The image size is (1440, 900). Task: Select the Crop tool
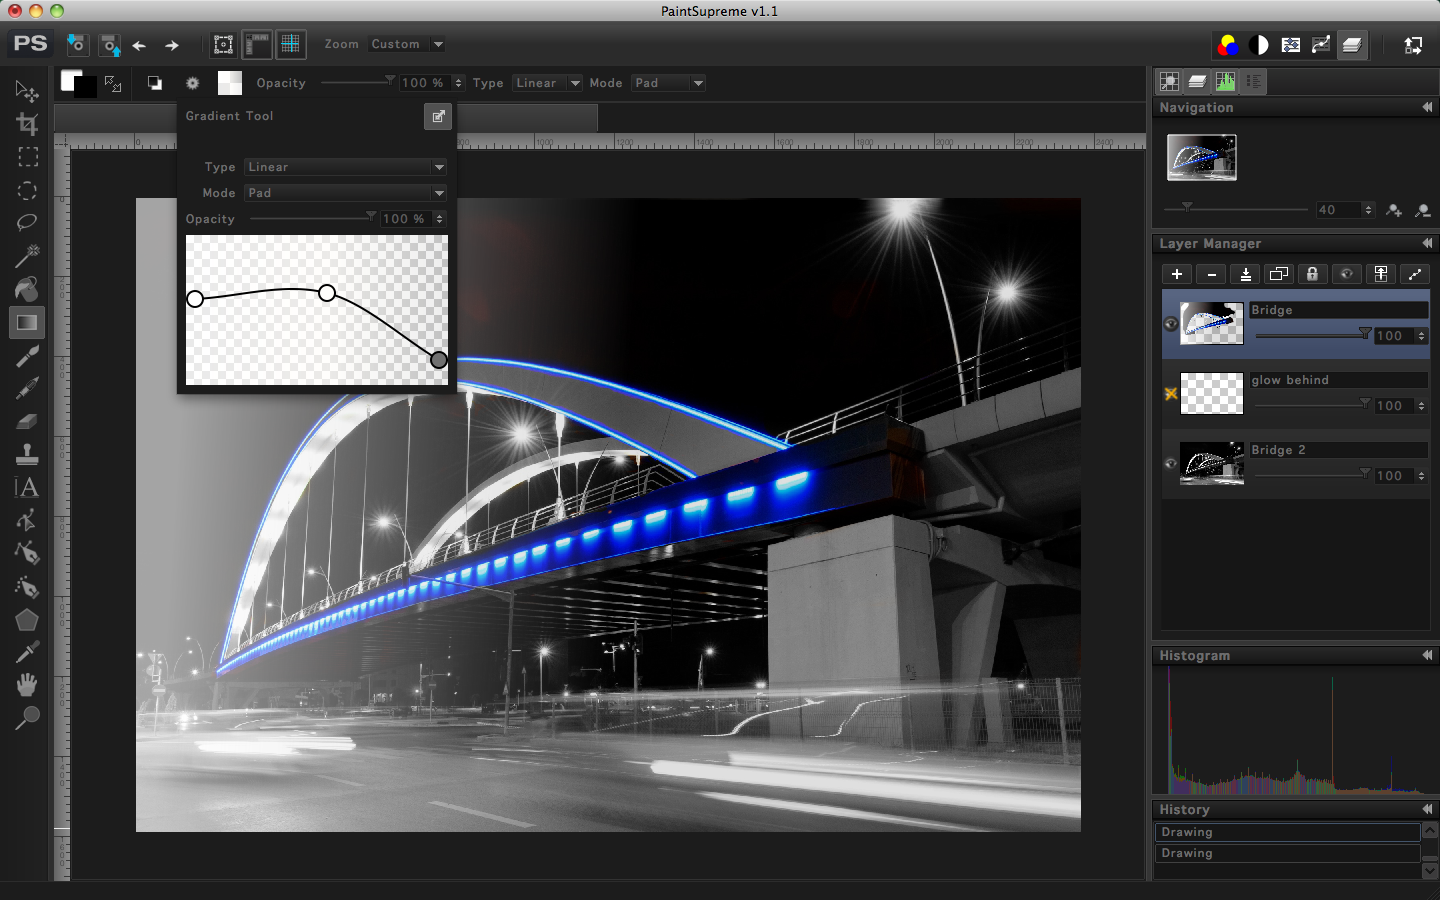(x=27, y=124)
